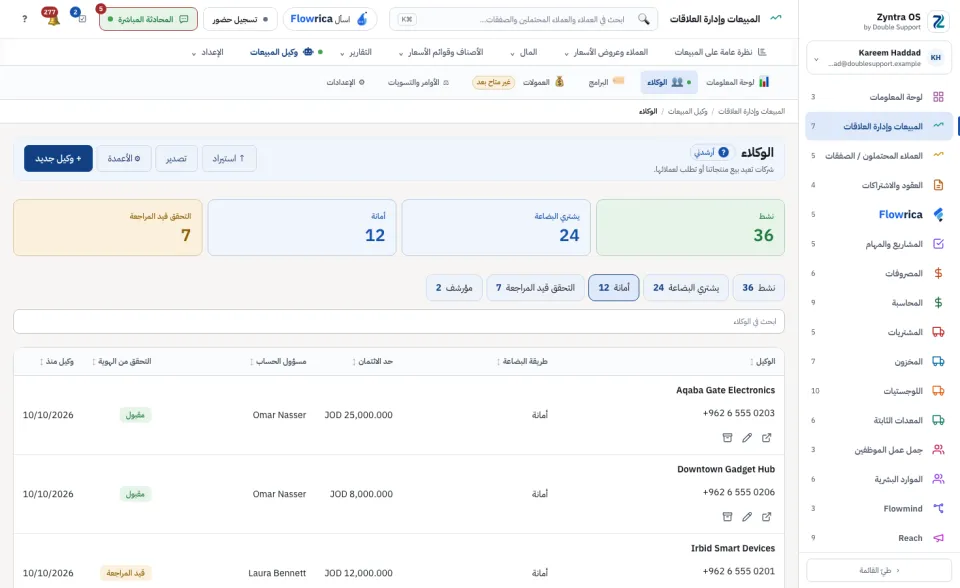Edit Downtown Gadget Hub with pencil icon

click(747, 516)
